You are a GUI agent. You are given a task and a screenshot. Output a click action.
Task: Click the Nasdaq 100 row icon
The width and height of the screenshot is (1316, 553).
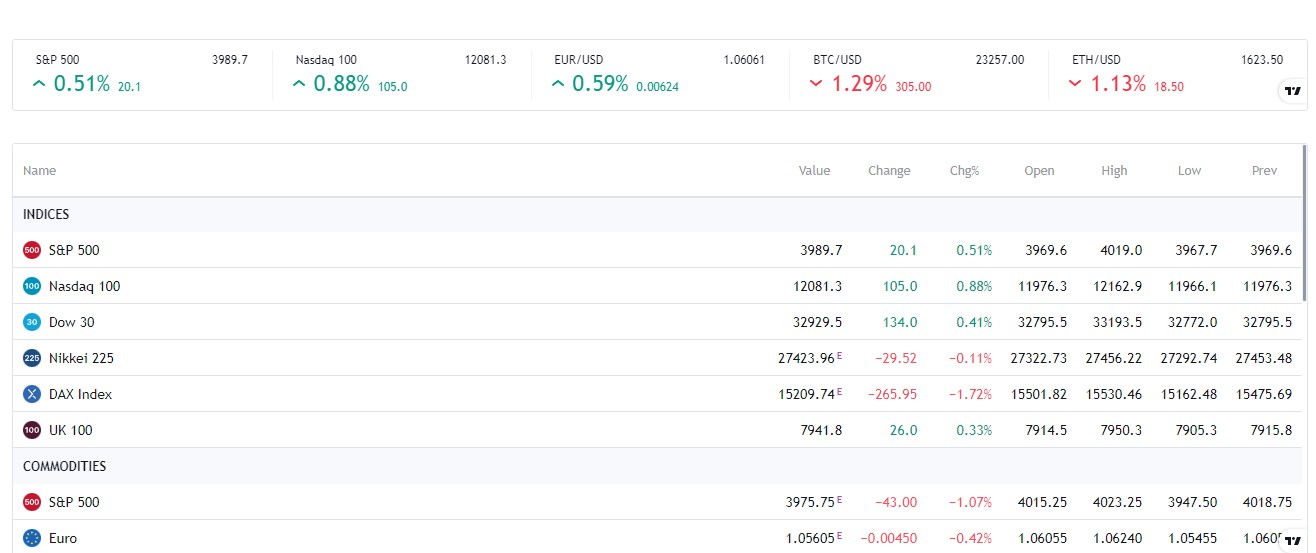tap(32, 286)
